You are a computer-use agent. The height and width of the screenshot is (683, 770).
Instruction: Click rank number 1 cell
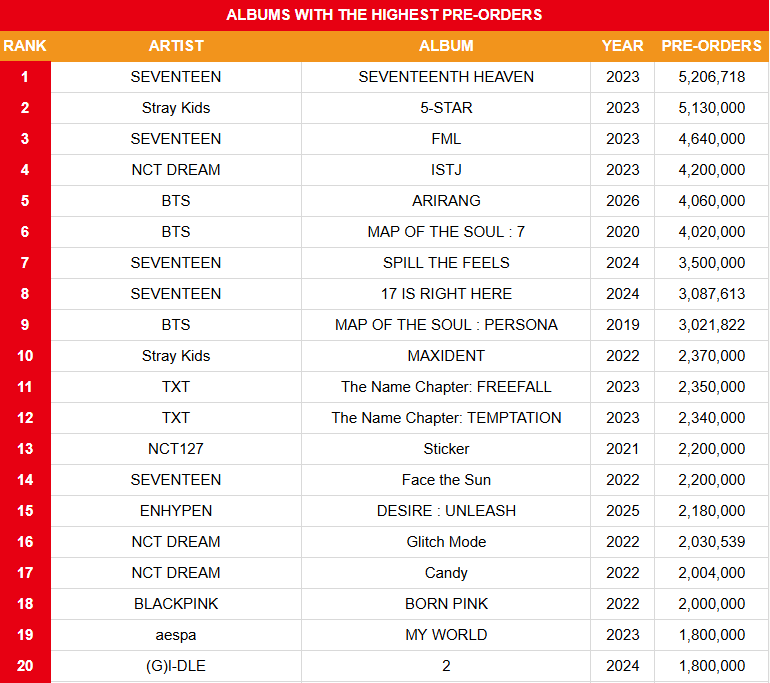click(25, 77)
